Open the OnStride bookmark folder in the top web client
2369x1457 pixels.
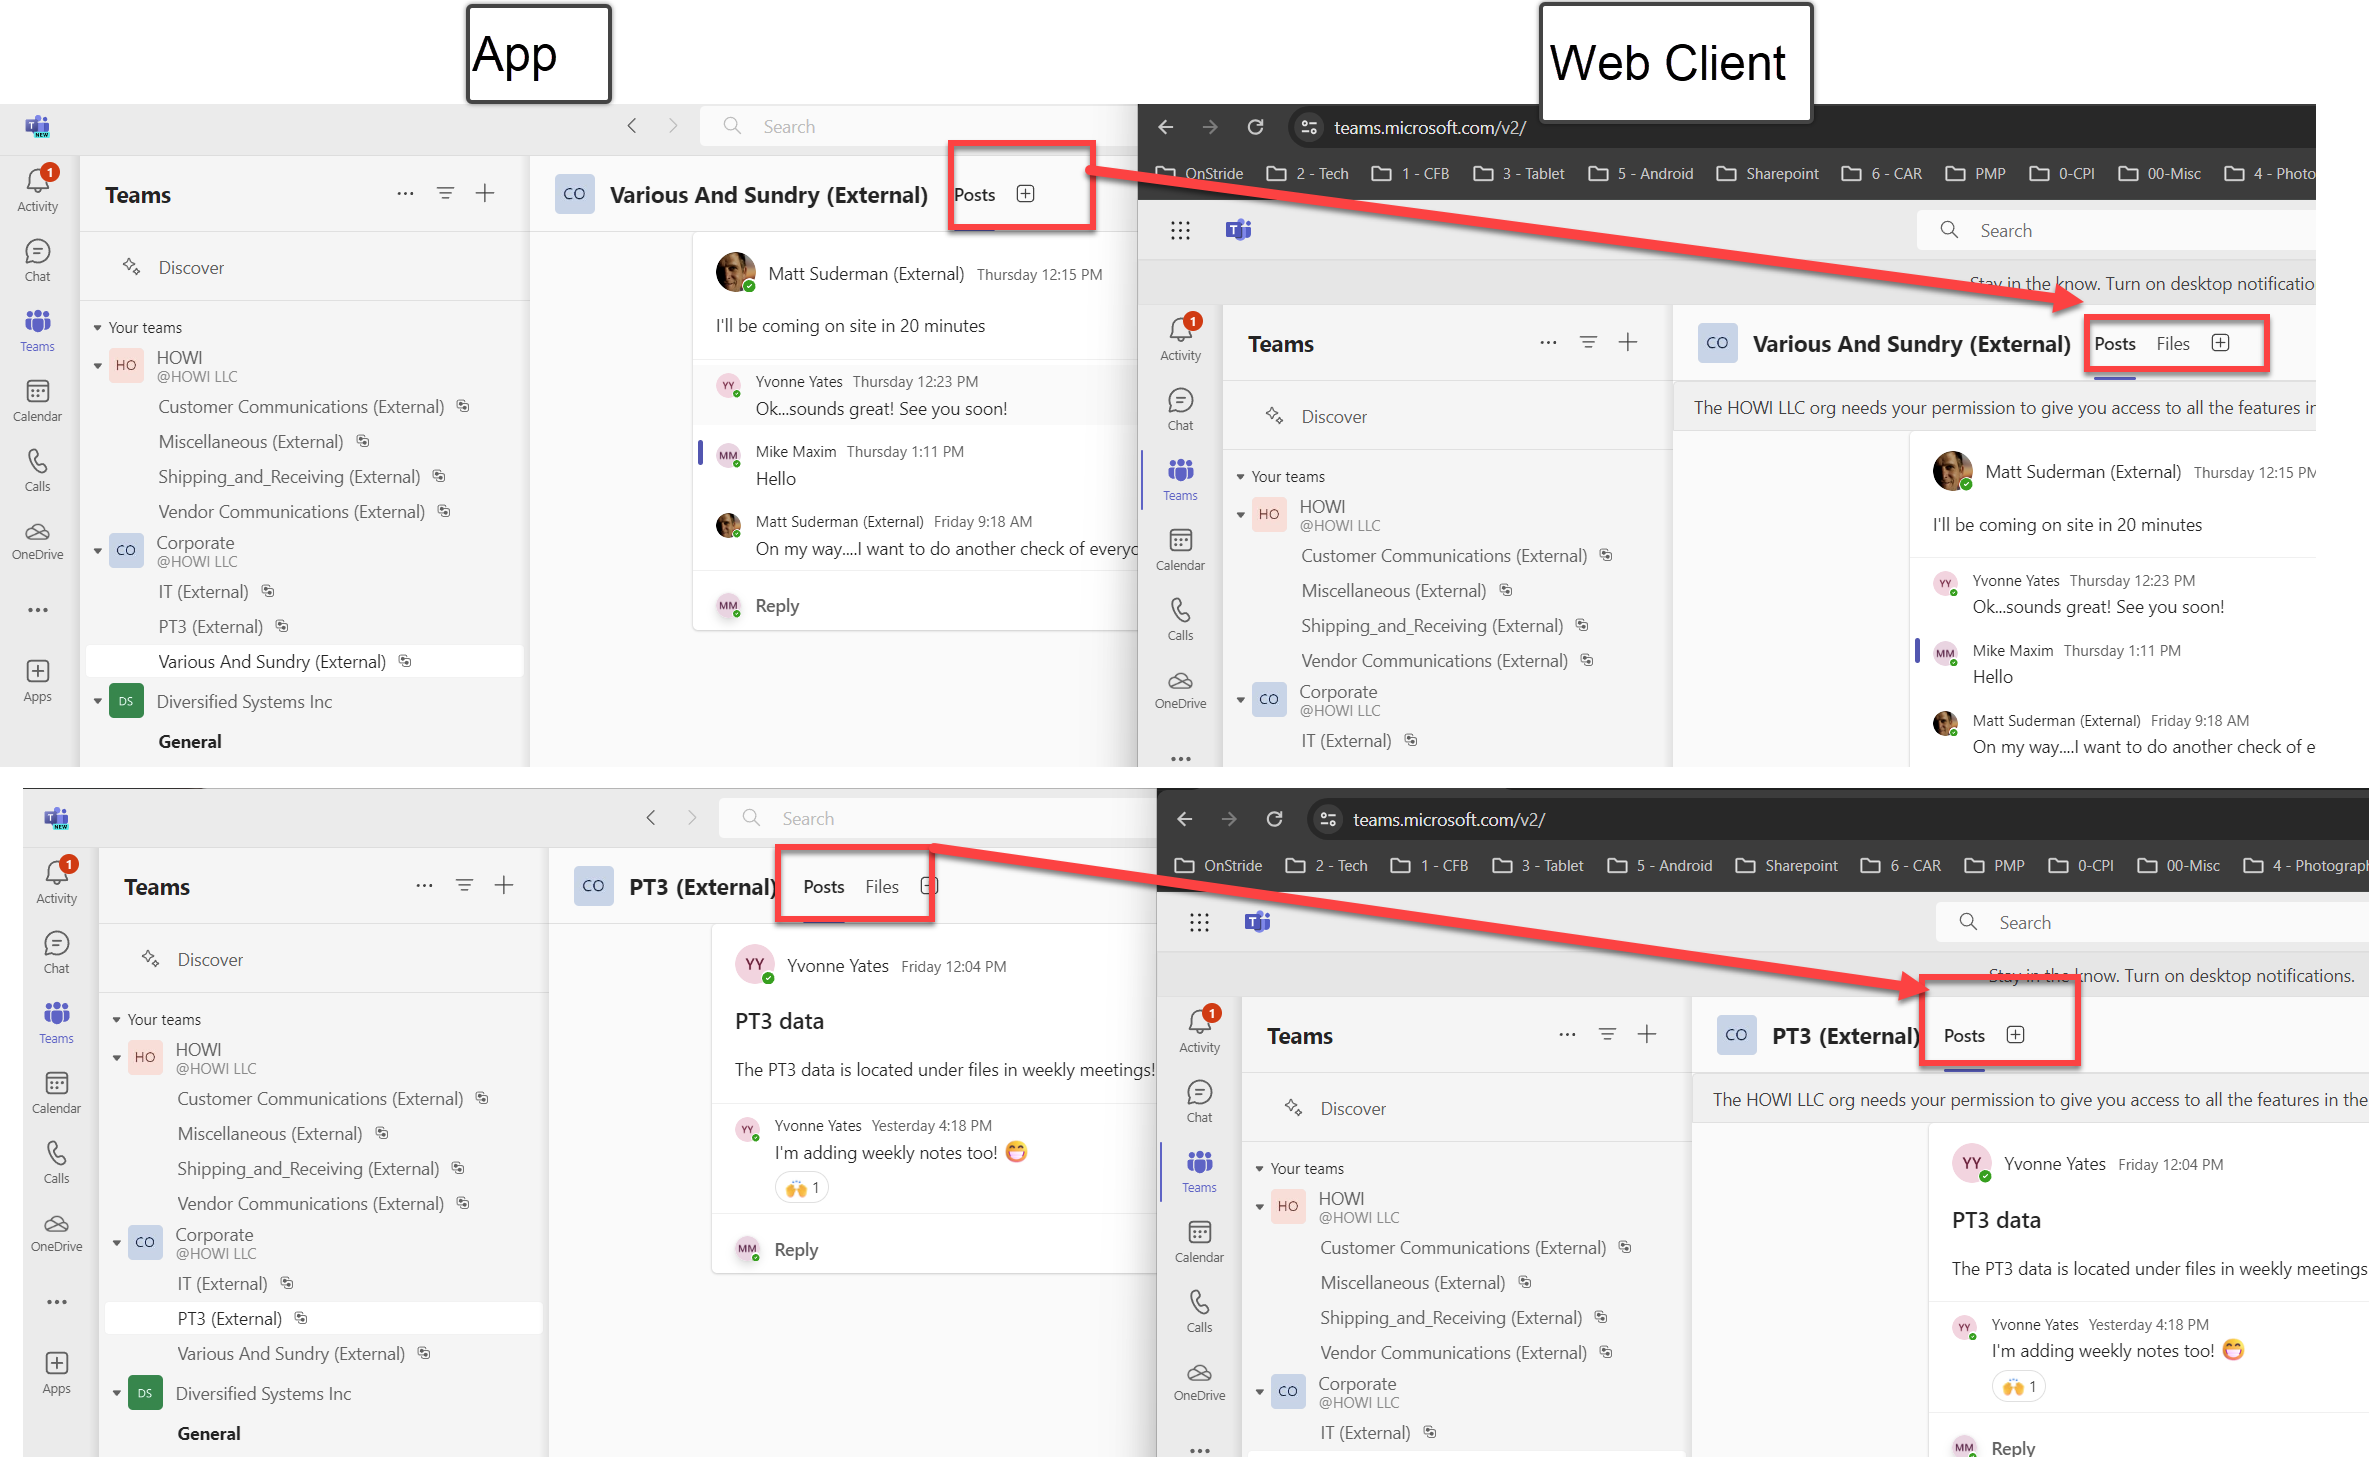[1200, 173]
